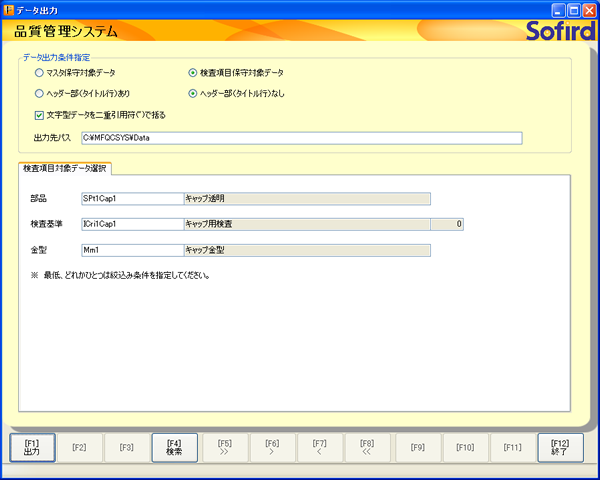Click the 部品 code field SPt1Cap1

coord(132,198)
